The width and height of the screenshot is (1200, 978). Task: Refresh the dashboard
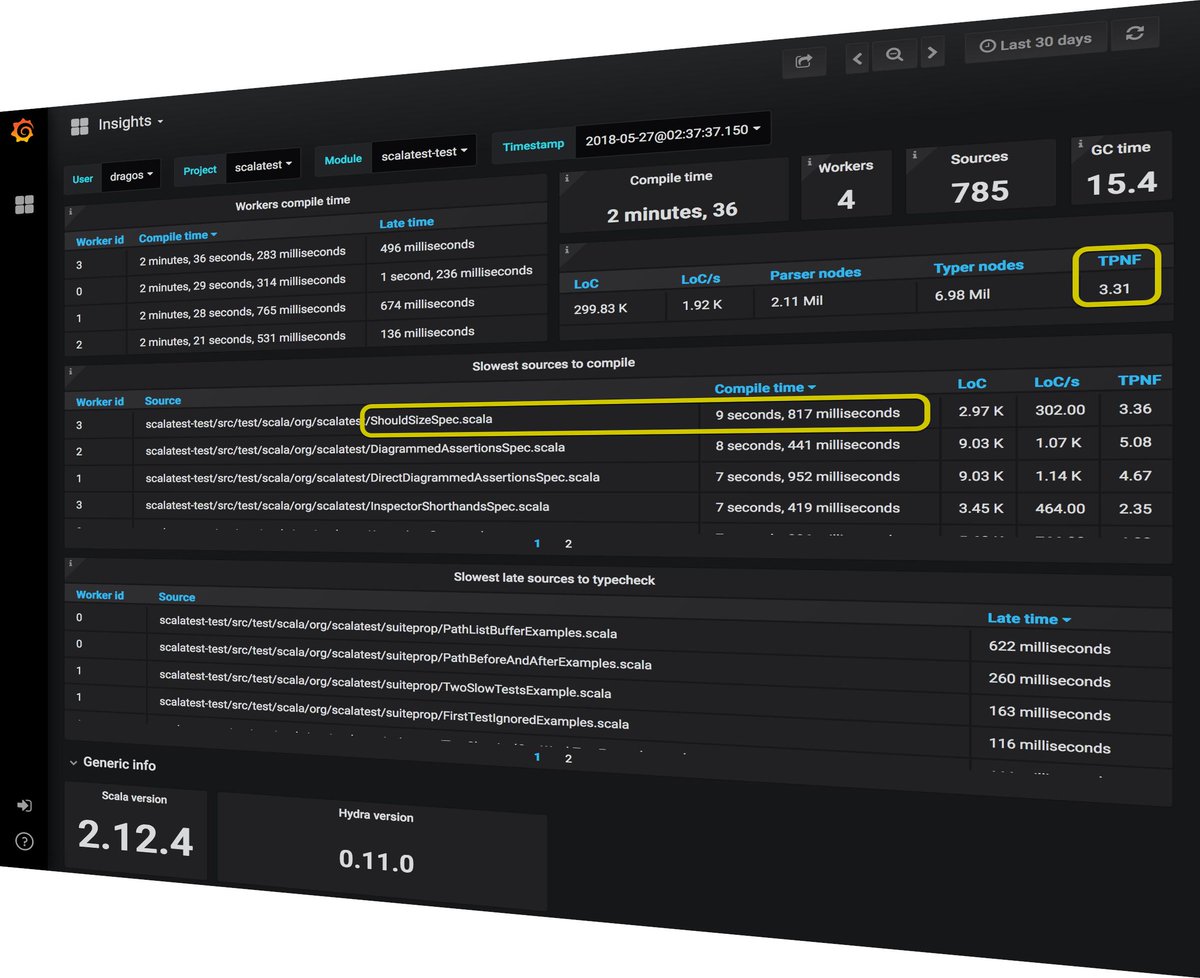pos(1134,33)
